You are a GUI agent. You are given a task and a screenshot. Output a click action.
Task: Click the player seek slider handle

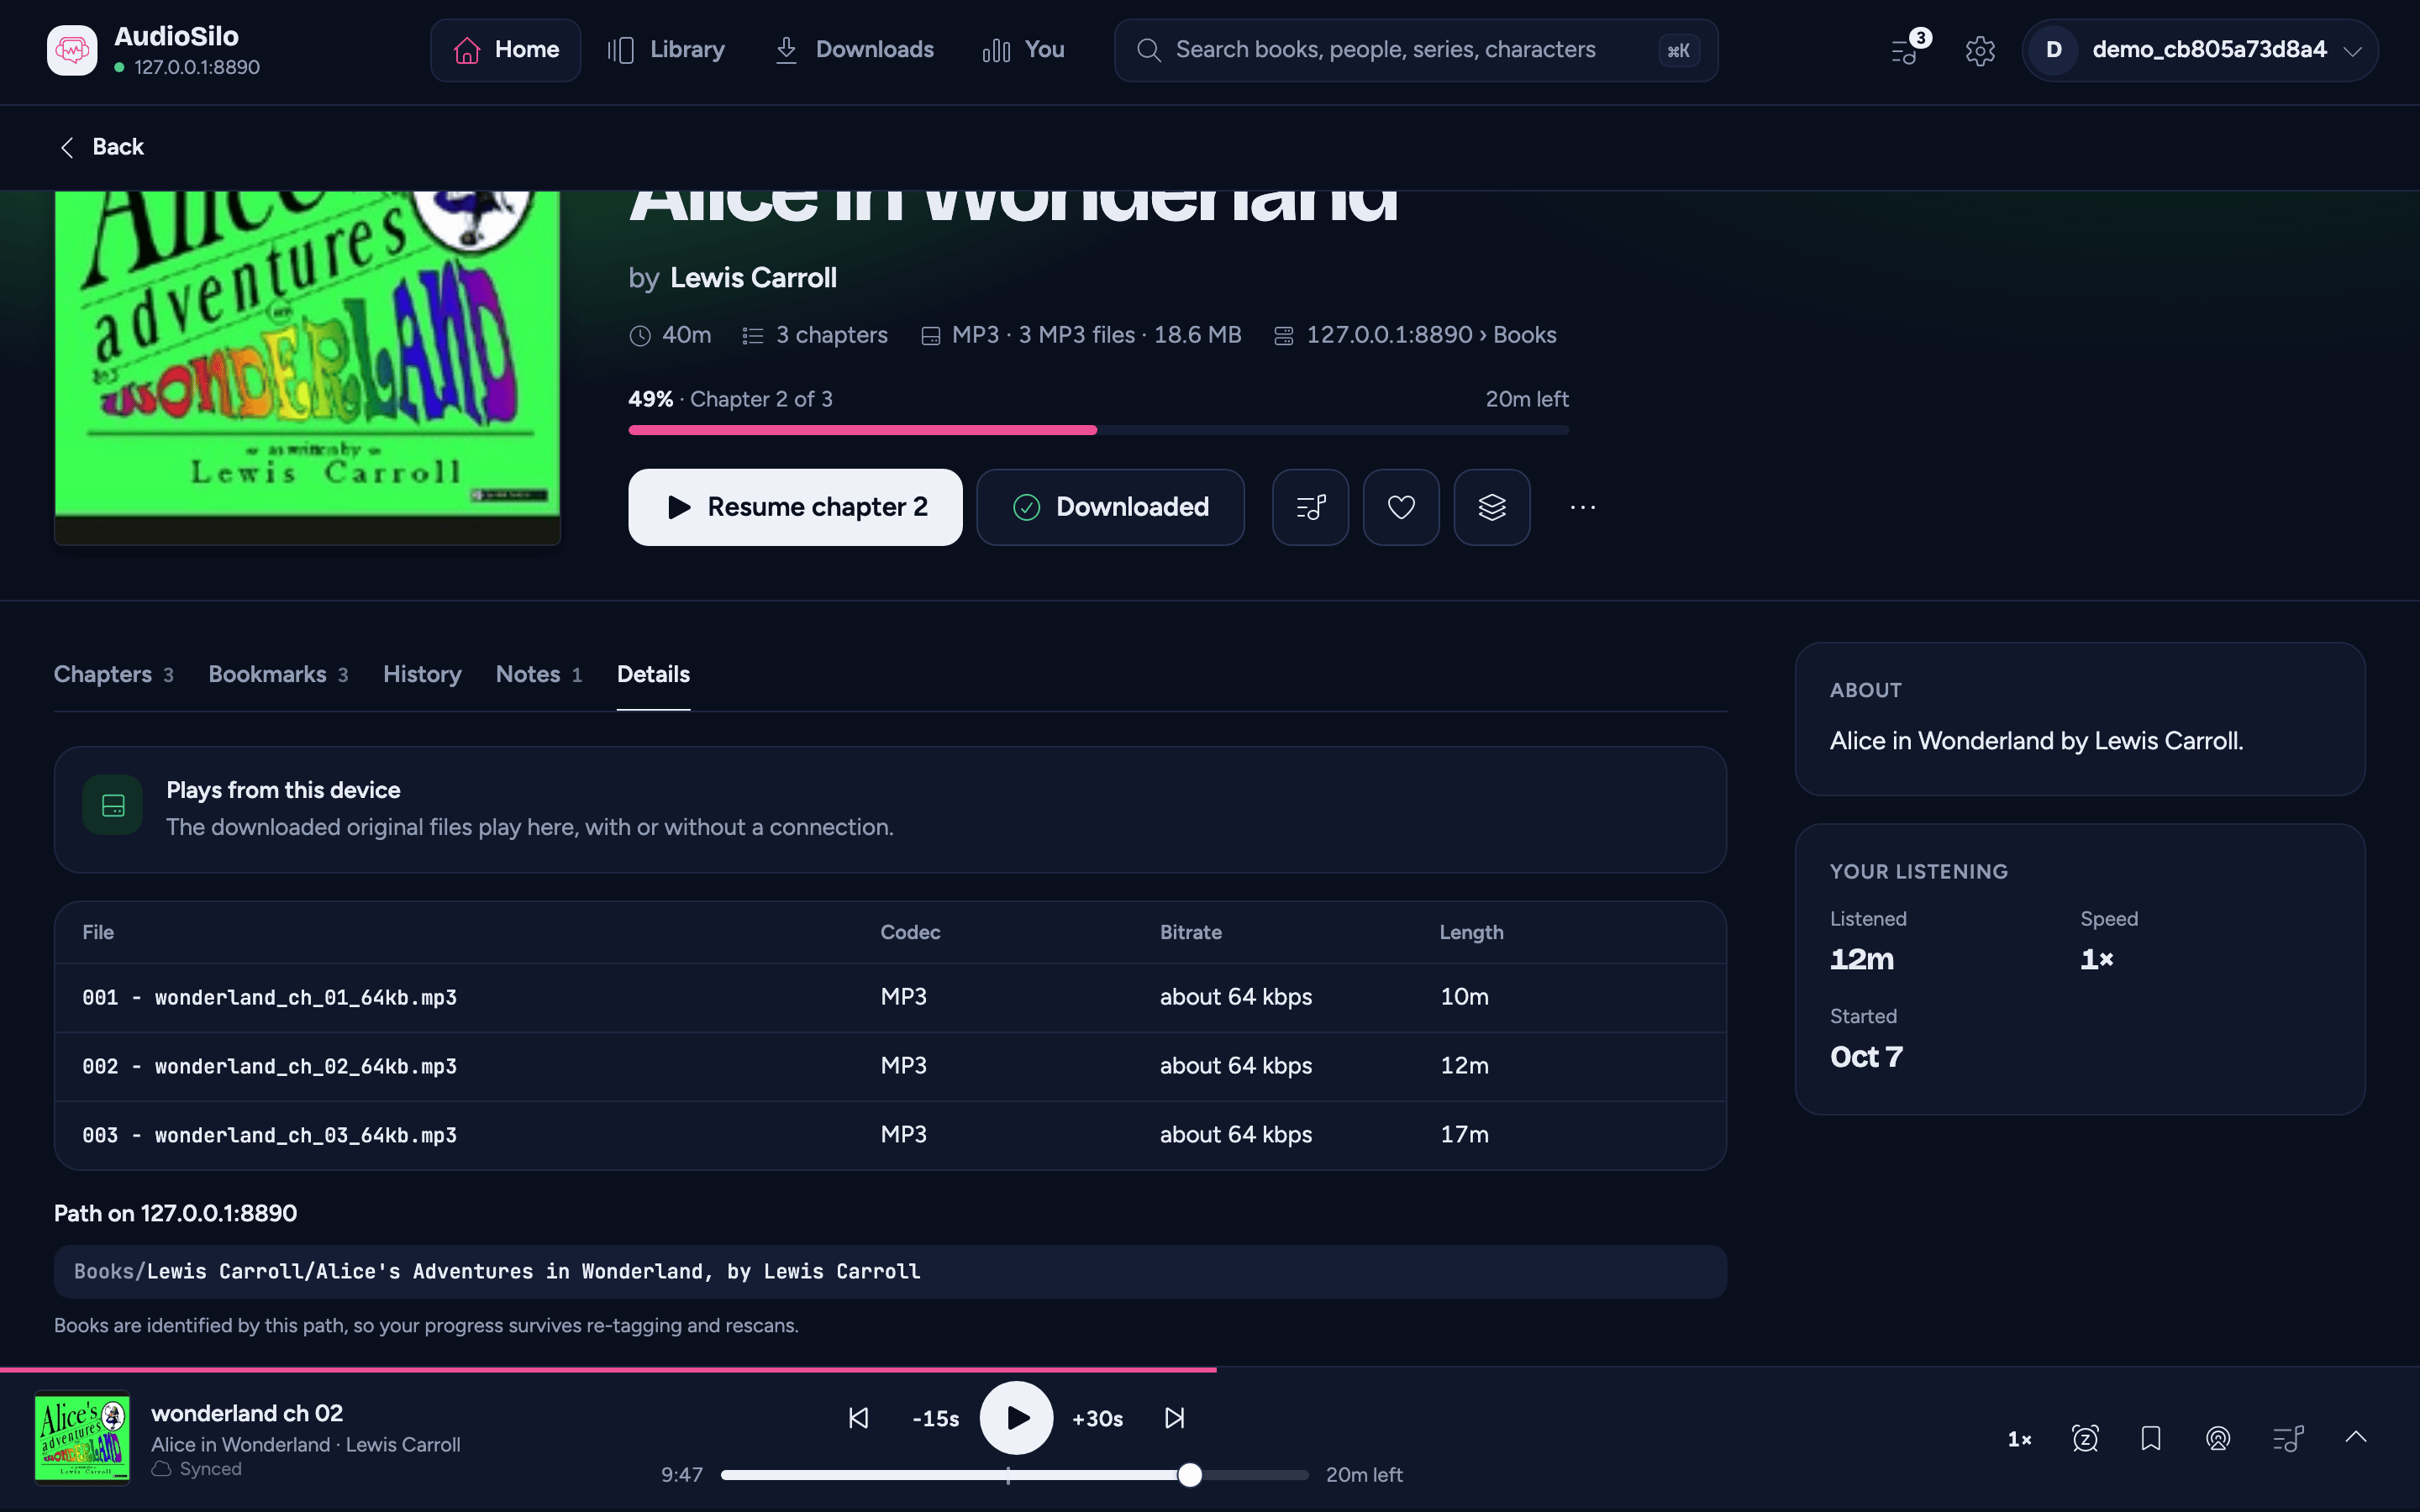(1189, 1475)
